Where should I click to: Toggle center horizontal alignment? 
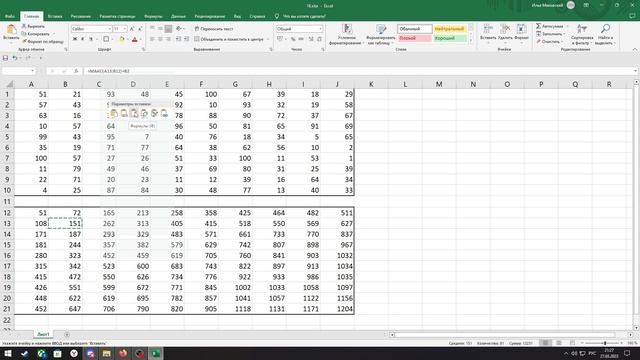coord(160,39)
